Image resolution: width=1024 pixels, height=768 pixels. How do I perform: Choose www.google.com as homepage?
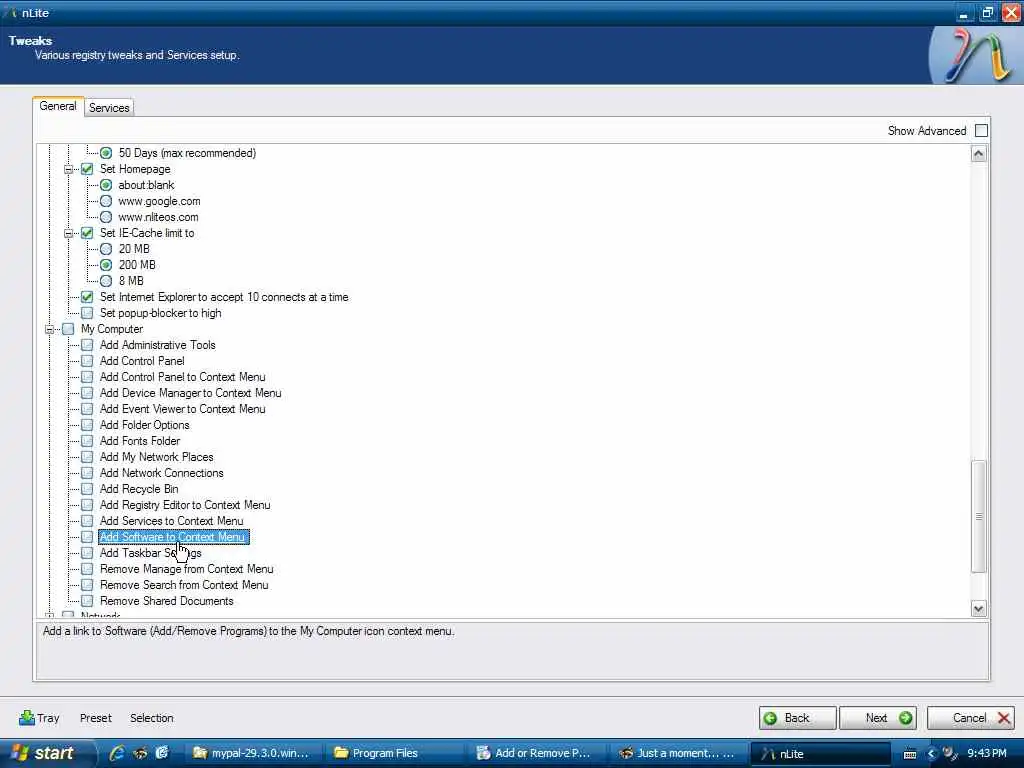pos(106,201)
